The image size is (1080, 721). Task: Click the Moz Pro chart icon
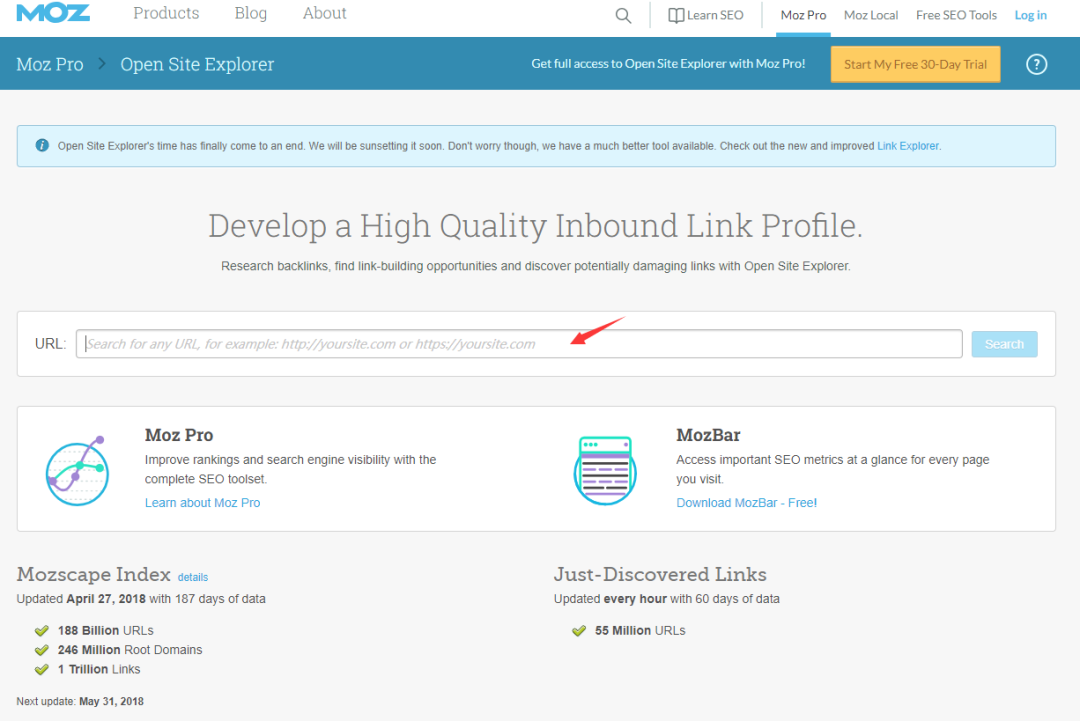76,469
